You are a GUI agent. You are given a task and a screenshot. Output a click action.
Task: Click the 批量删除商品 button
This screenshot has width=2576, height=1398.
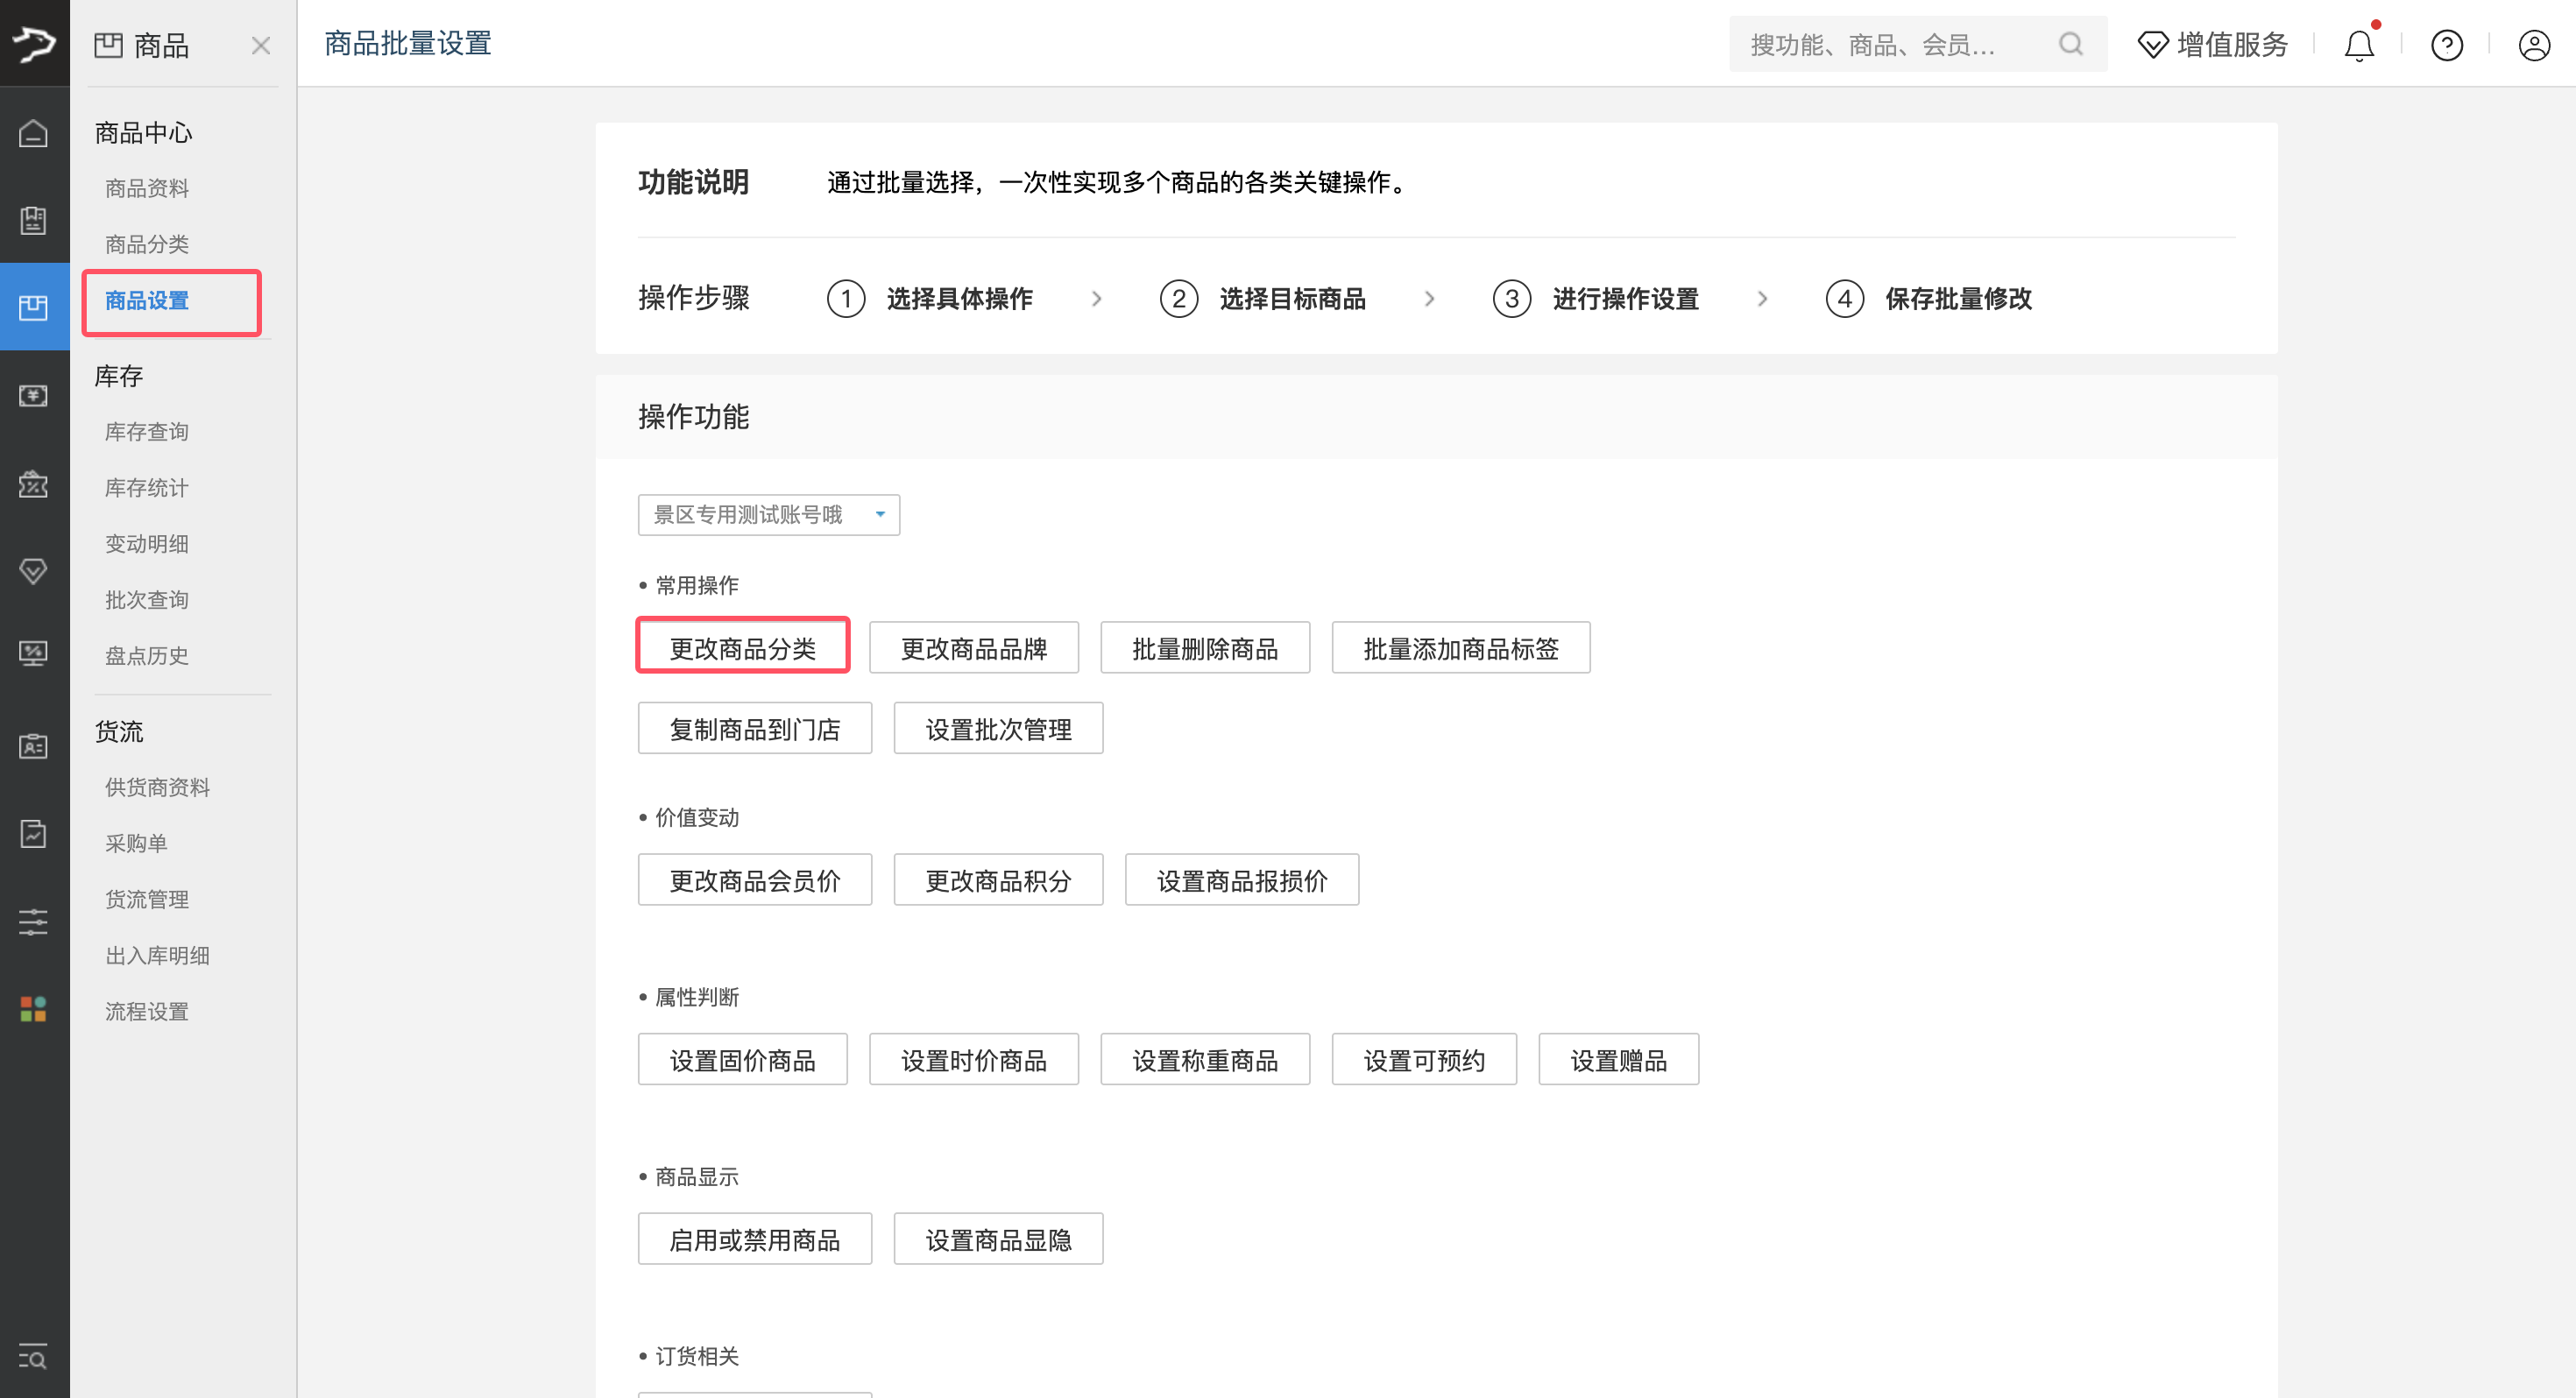point(1204,648)
